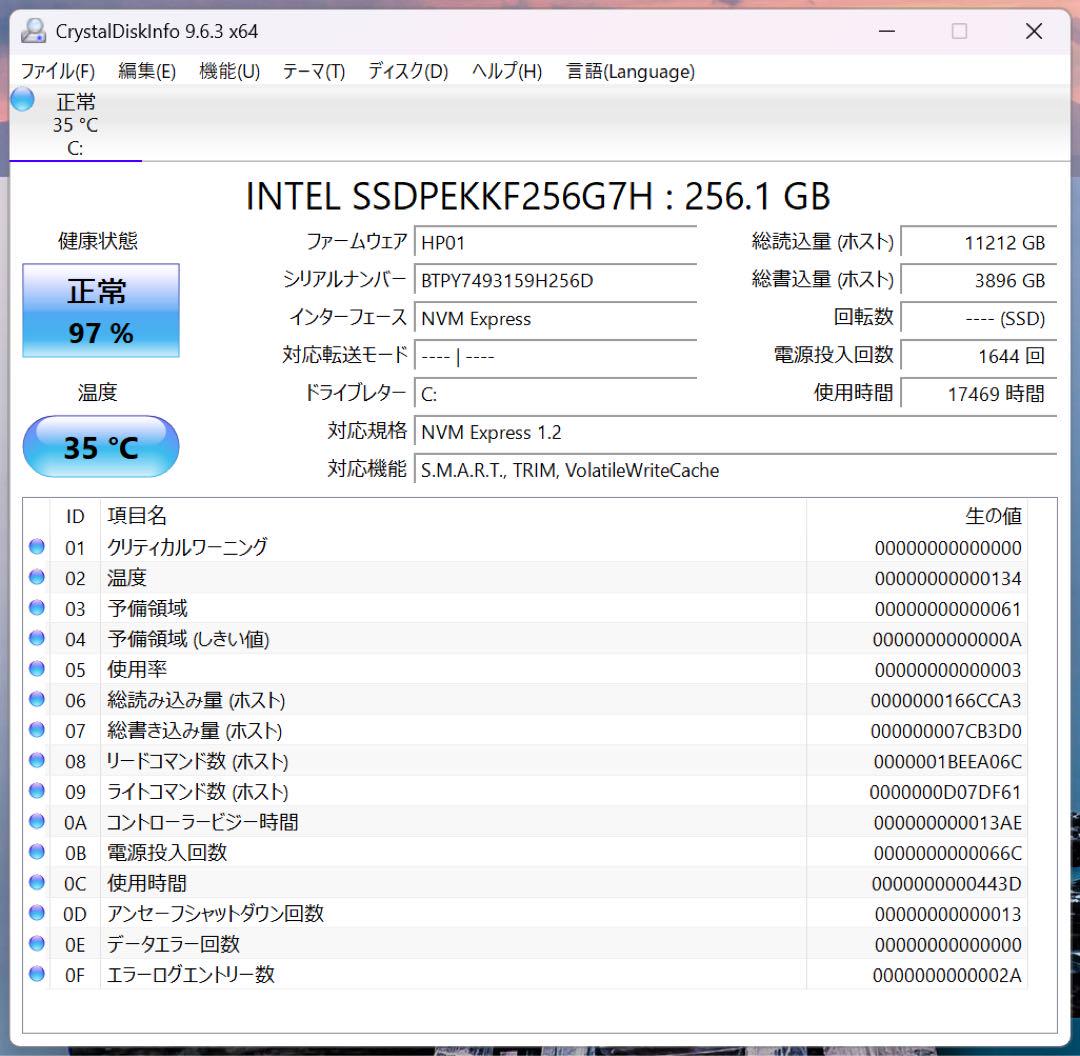This screenshot has height=1056, width=1080.
Task: Click the 対応規格 field NVM Express 1.2
Action: coord(736,432)
